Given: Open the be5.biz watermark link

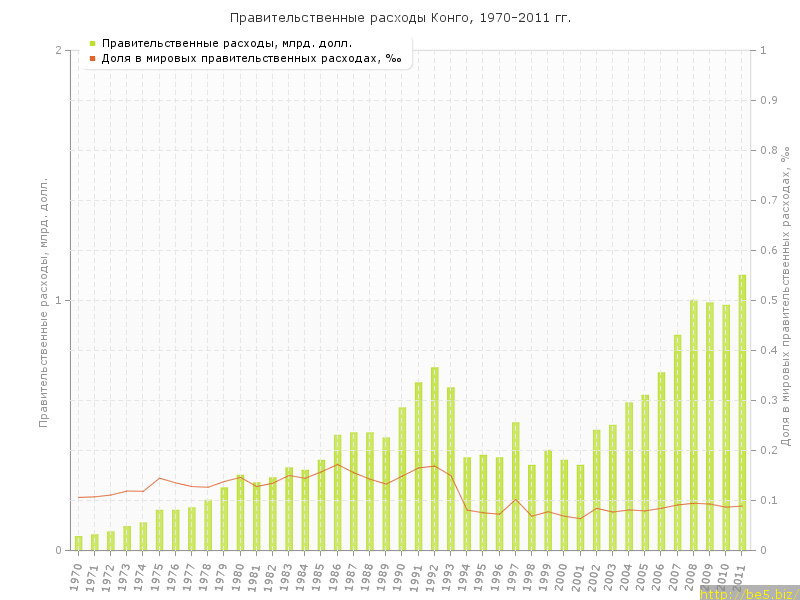Looking at the screenshot, I should [x=748, y=593].
